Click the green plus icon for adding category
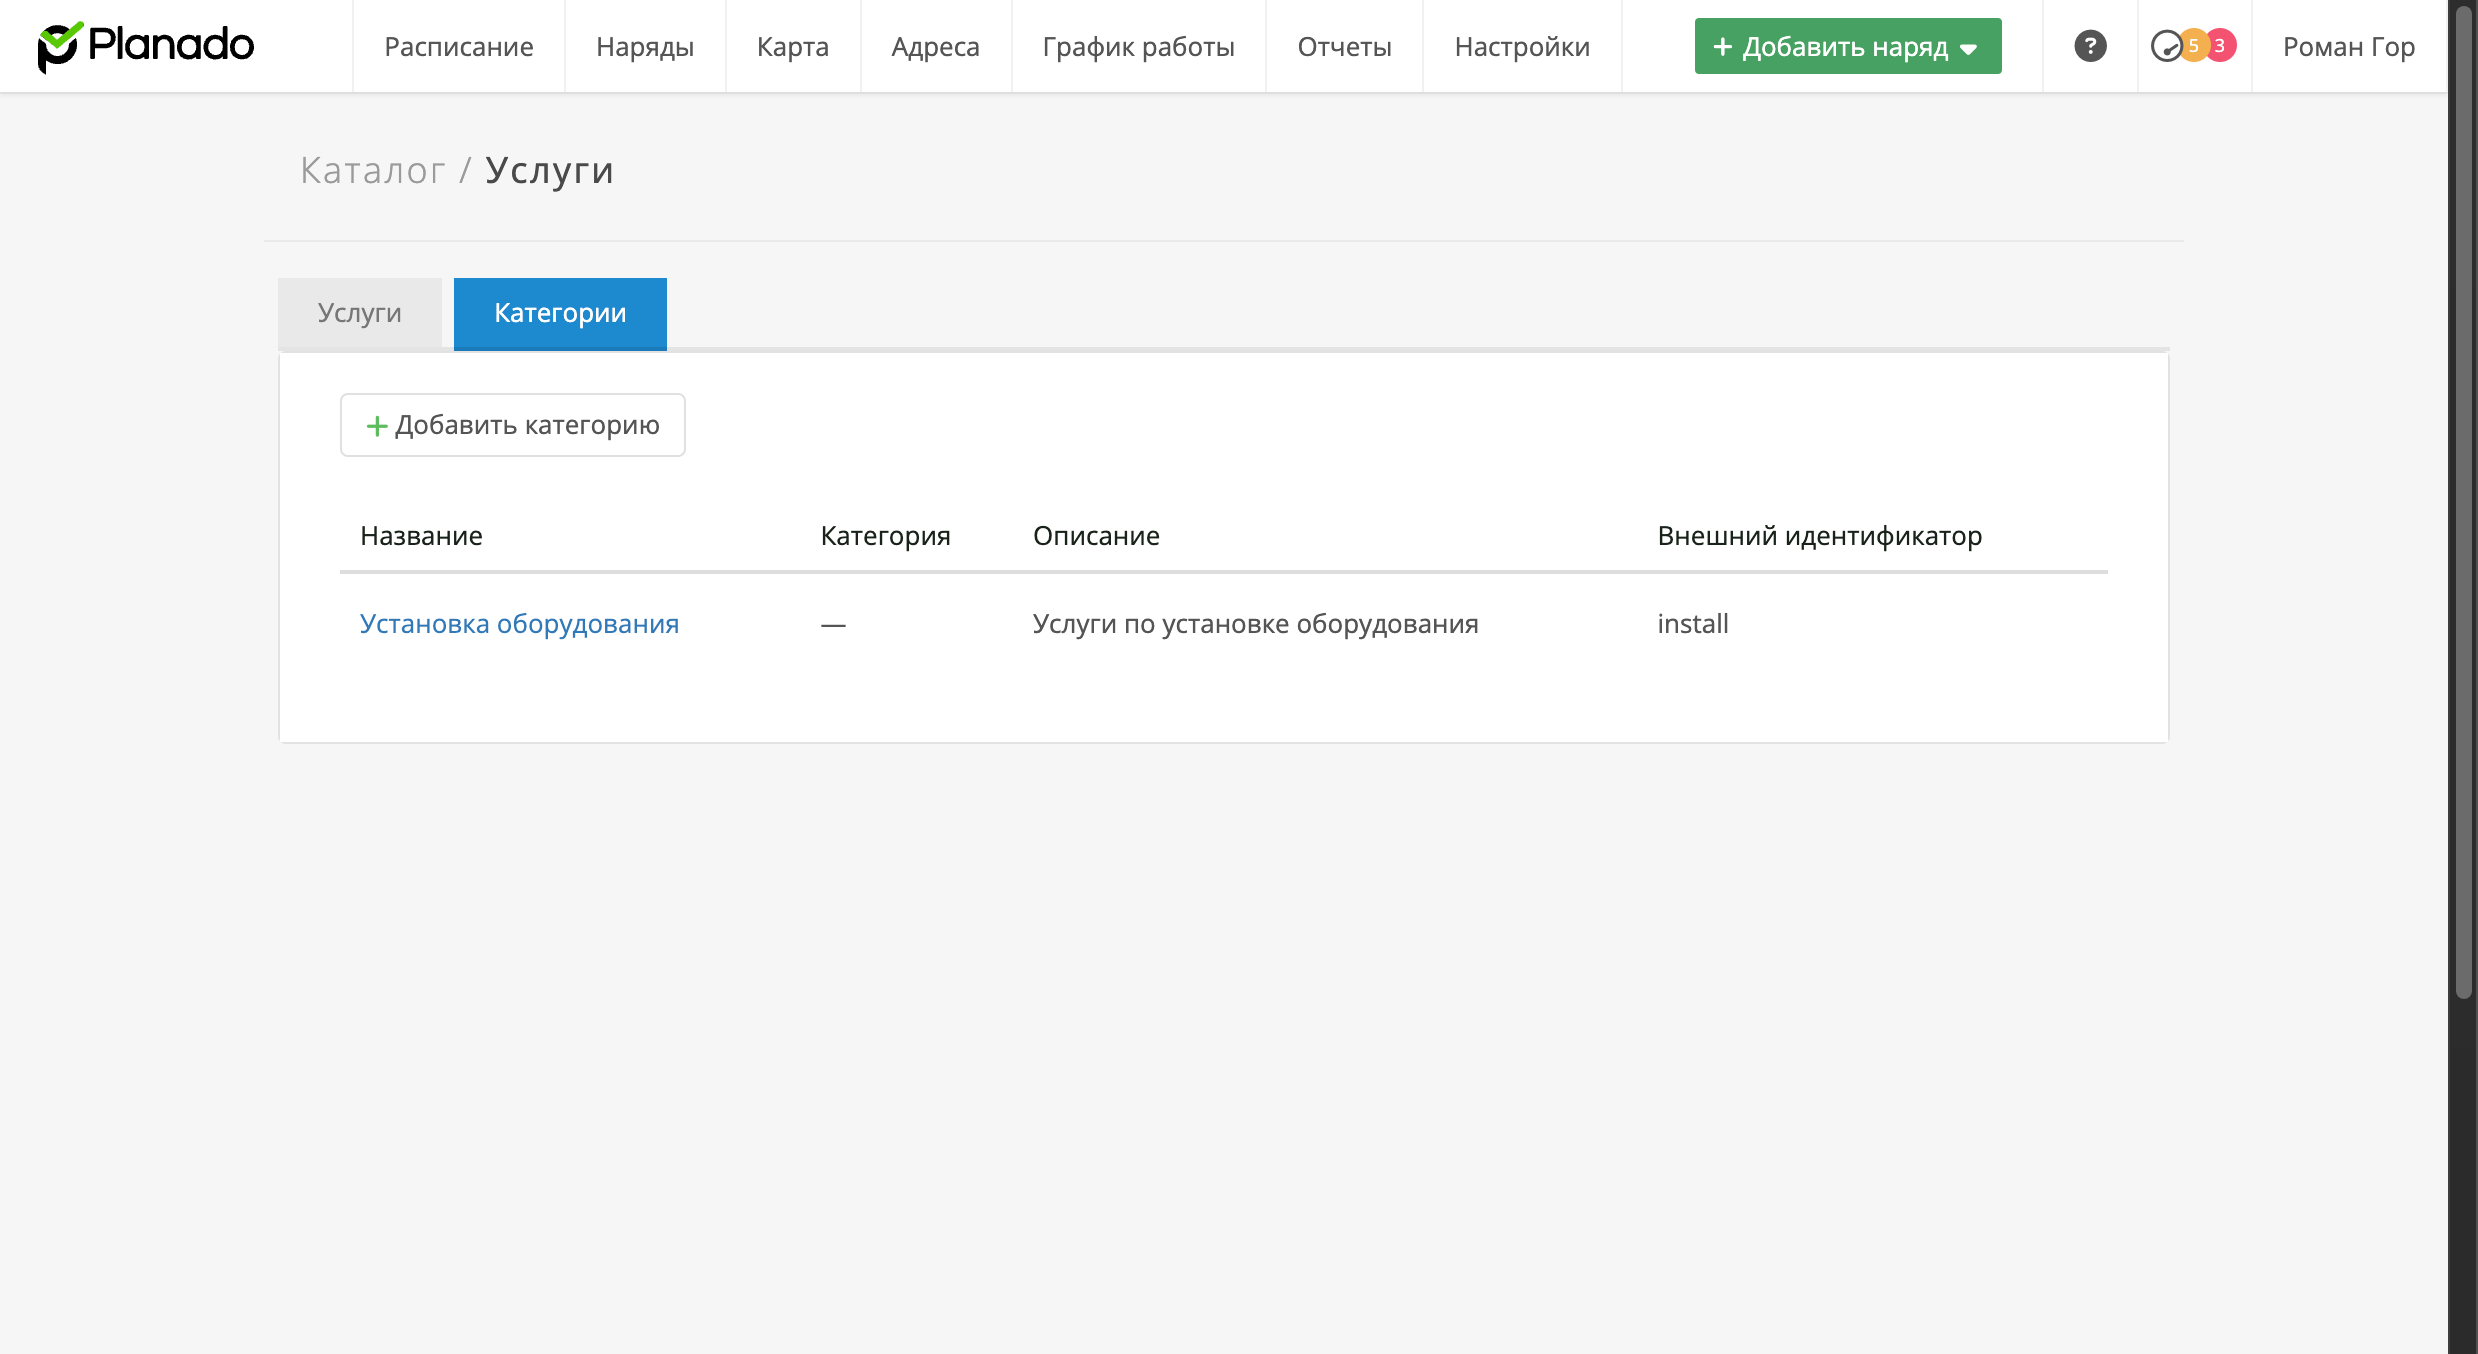Image resolution: width=2478 pixels, height=1354 pixels. (376, 426)
